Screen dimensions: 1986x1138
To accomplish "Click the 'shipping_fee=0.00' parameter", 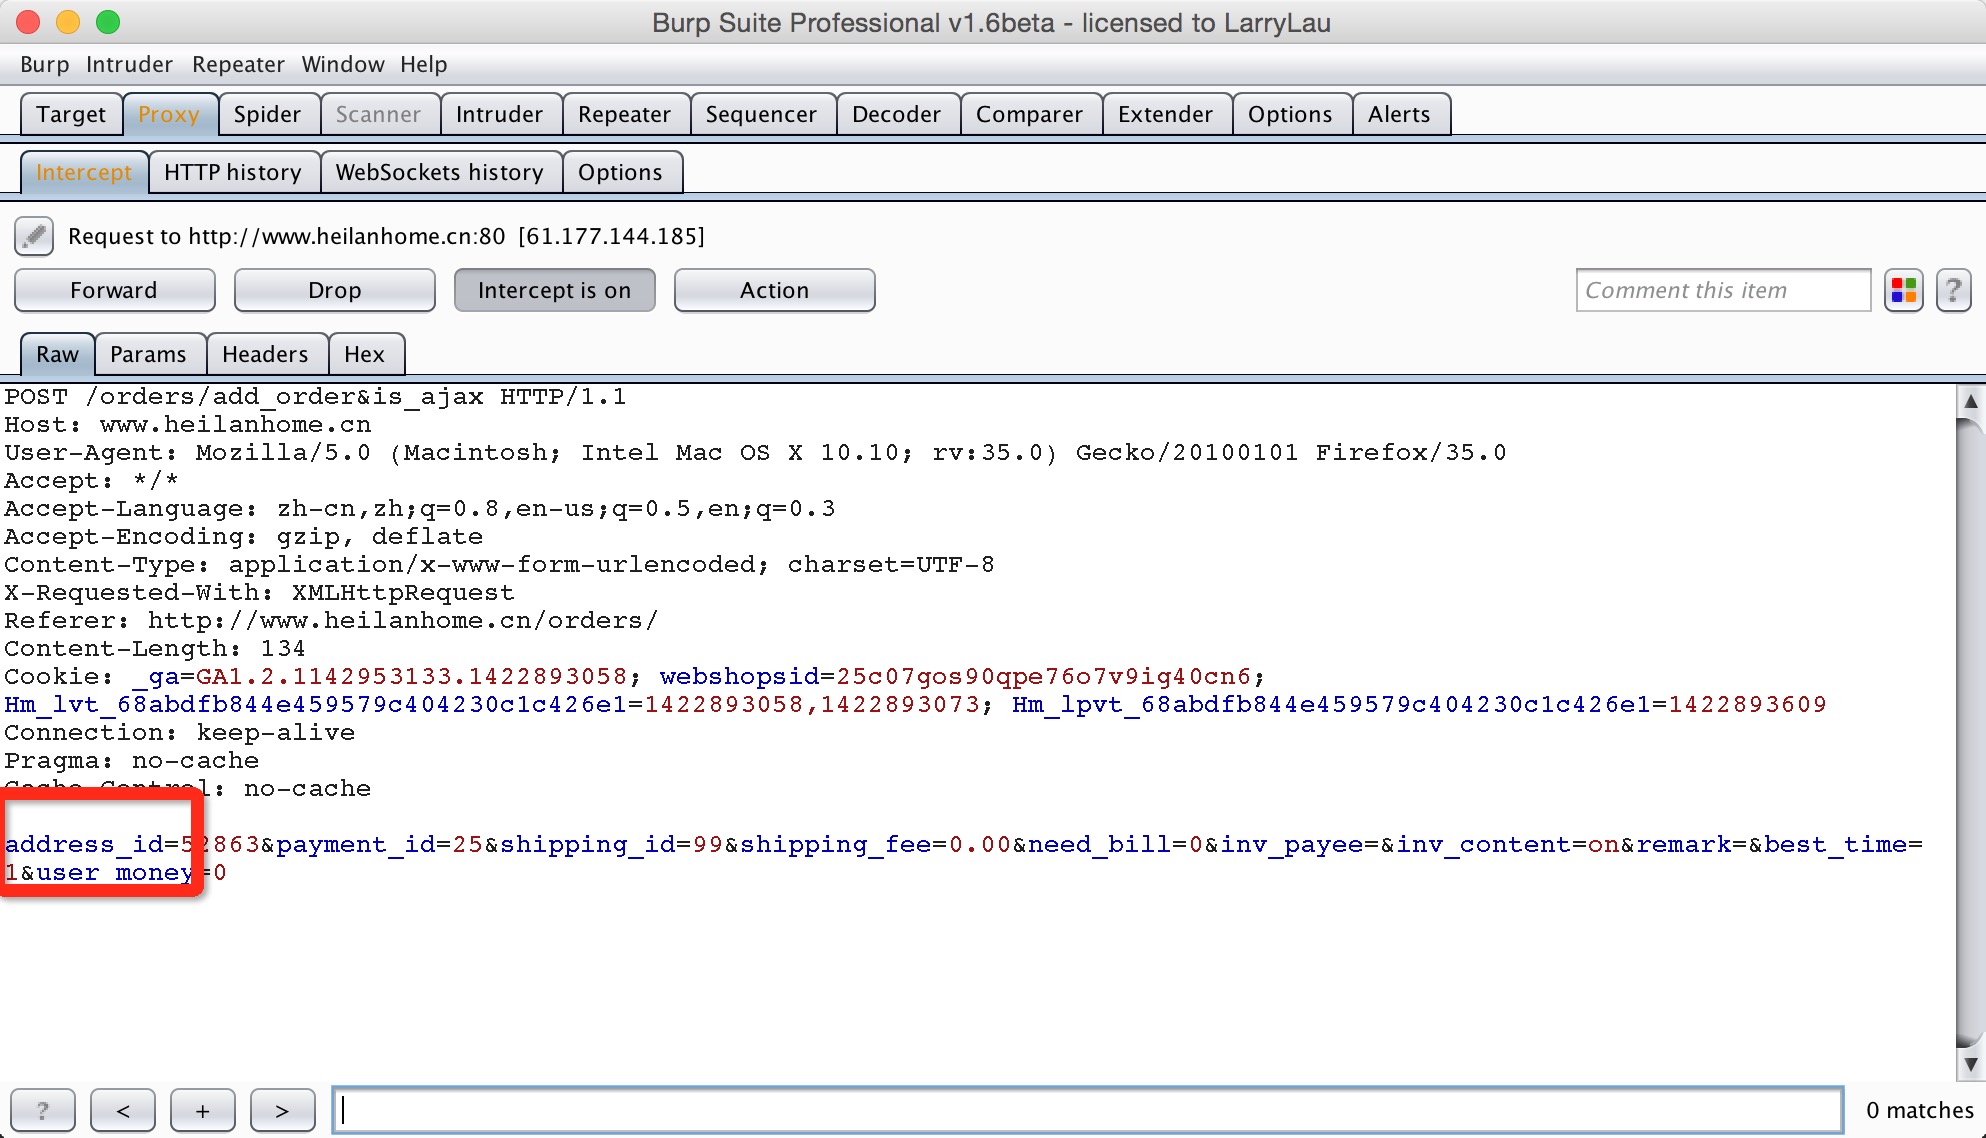I will (876, 845).
